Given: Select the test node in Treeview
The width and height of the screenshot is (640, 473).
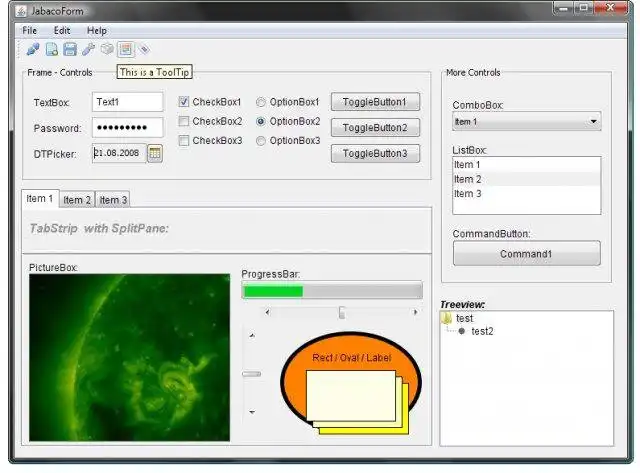Looking at the screenshot, I should 464,318.
